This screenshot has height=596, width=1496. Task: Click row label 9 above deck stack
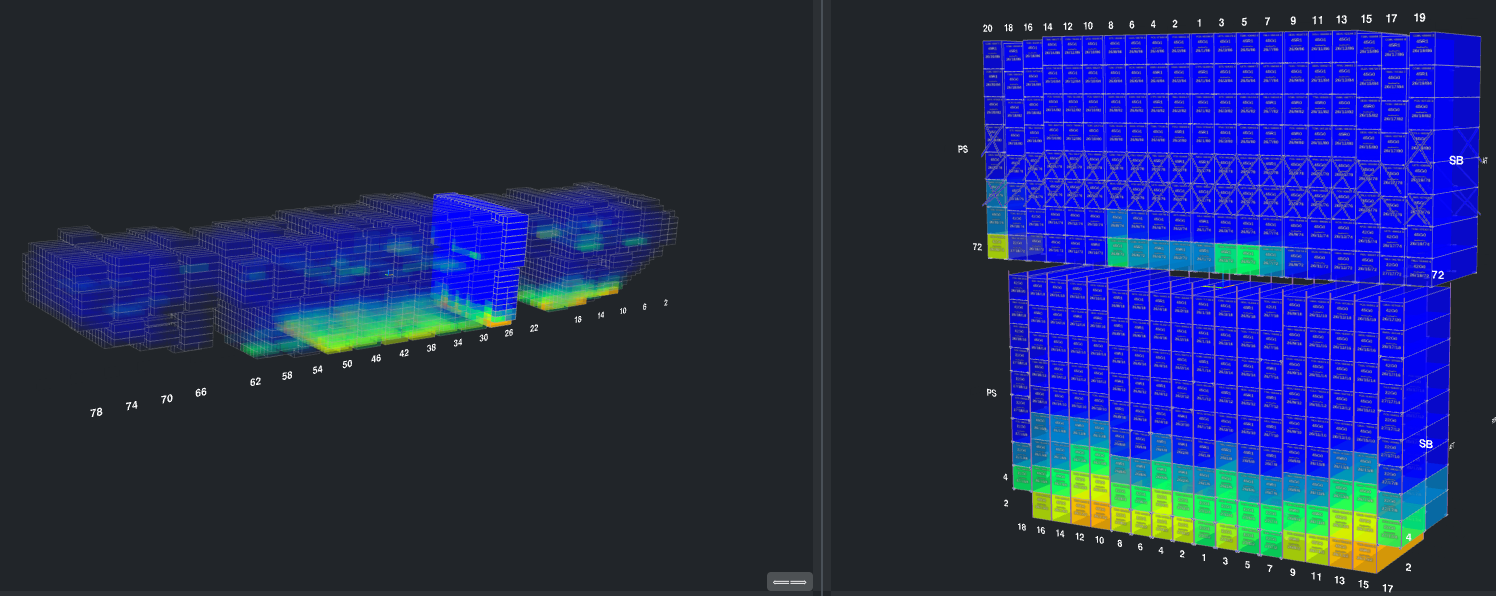(x=1293, y=21)
